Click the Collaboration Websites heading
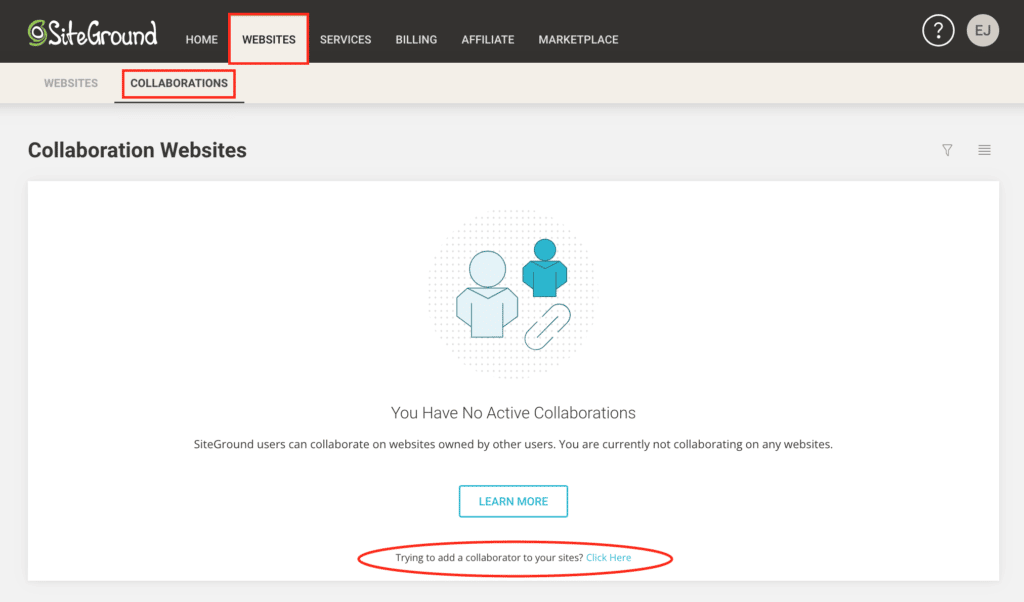This screenshot has height=602, width=1024. [137, 150]
